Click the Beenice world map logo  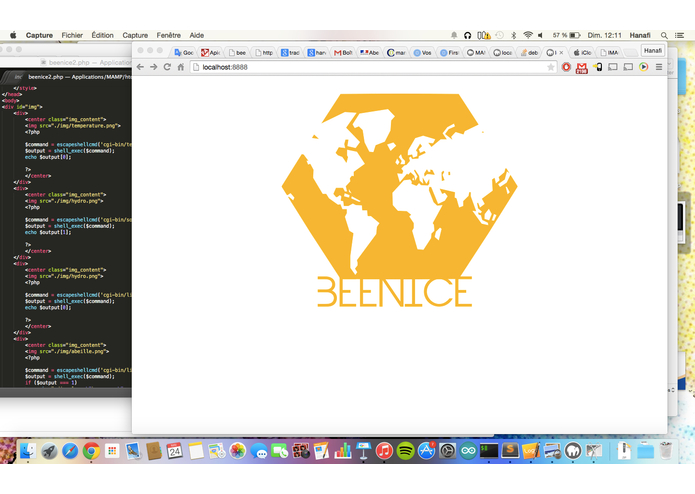click(x=399, y=200)
